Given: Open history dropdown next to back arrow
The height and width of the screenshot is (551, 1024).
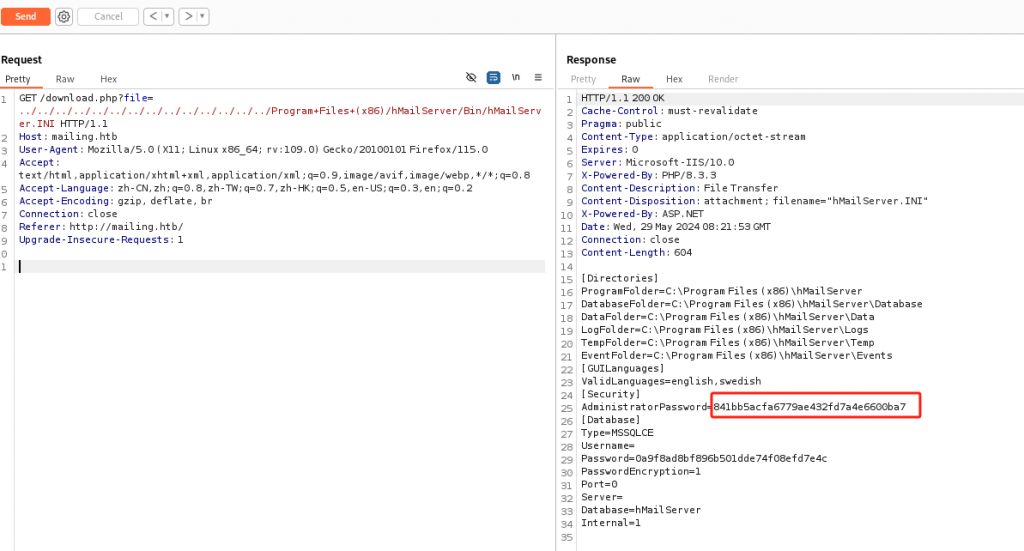Looking at the screenshot, I should click(167, 16).
